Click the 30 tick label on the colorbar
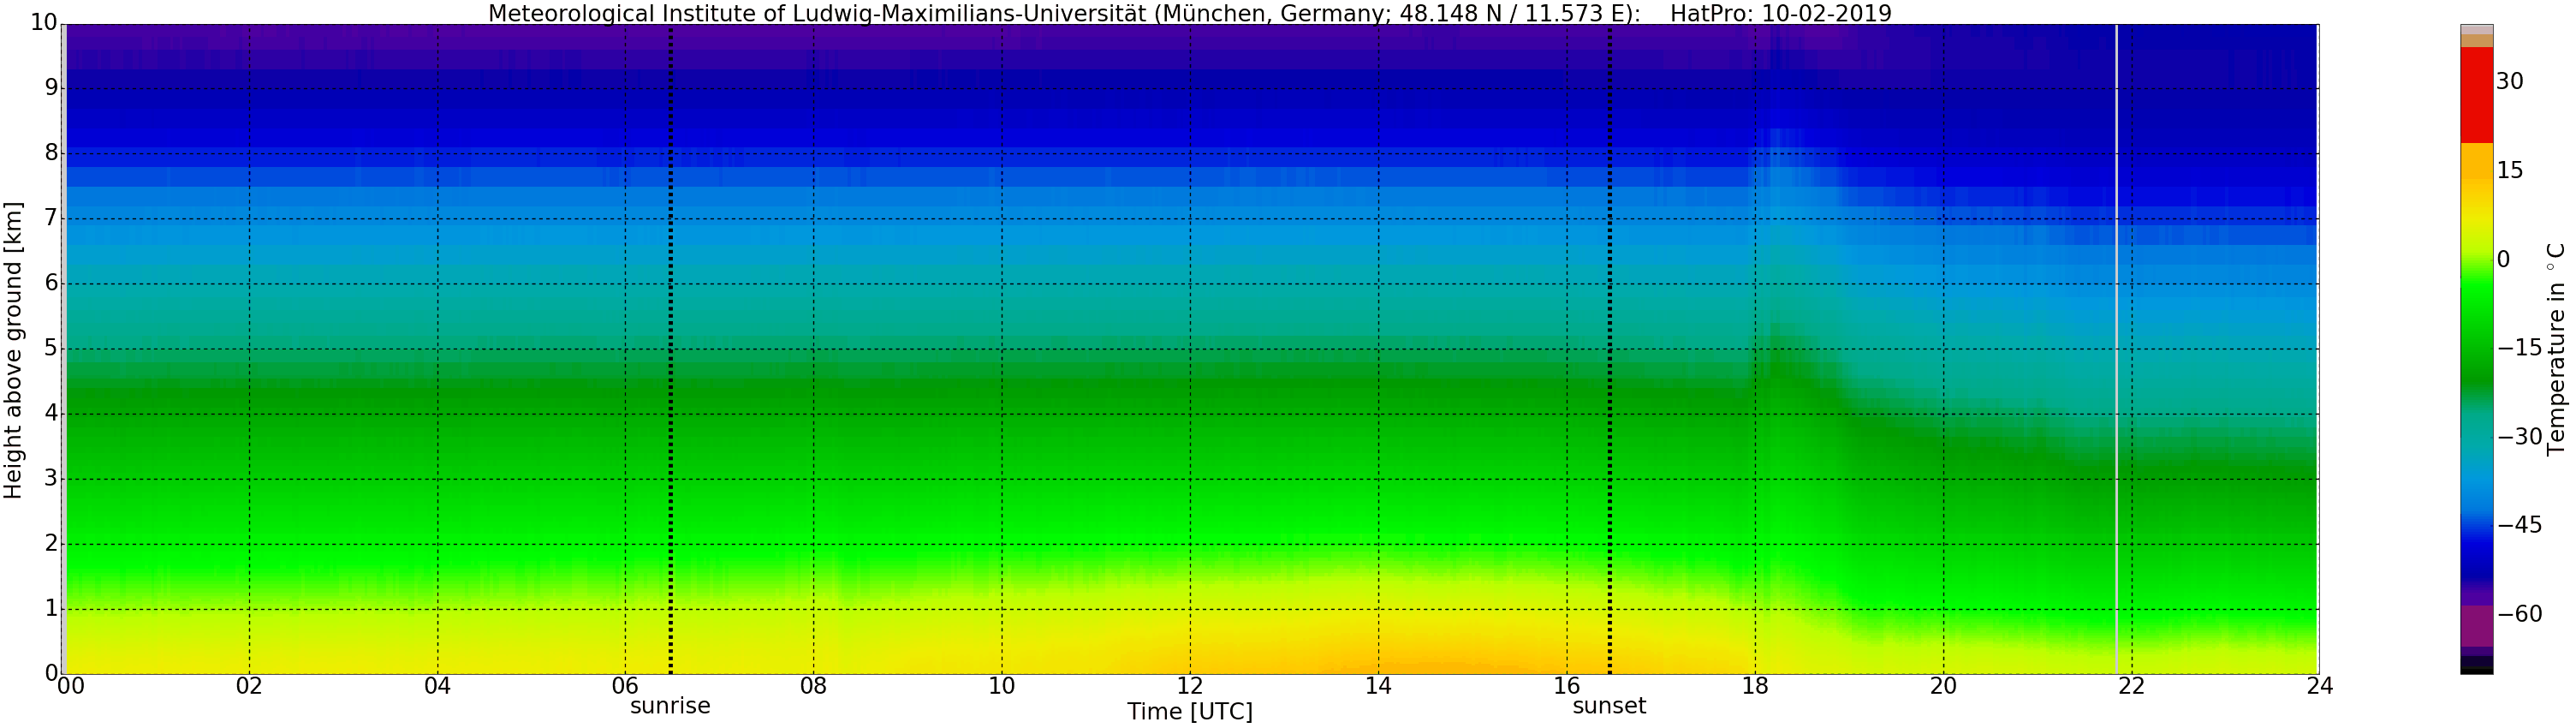The image size is (2576, 728). [2510, 82]
